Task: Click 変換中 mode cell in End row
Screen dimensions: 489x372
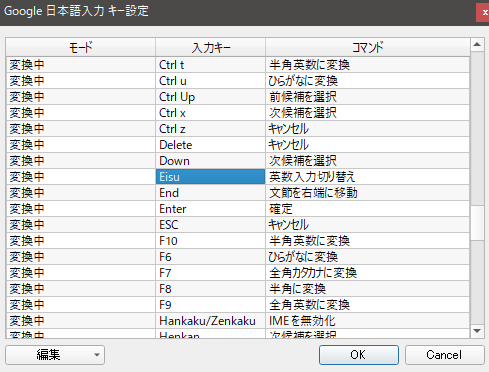Action: click(x=81, y=193)
